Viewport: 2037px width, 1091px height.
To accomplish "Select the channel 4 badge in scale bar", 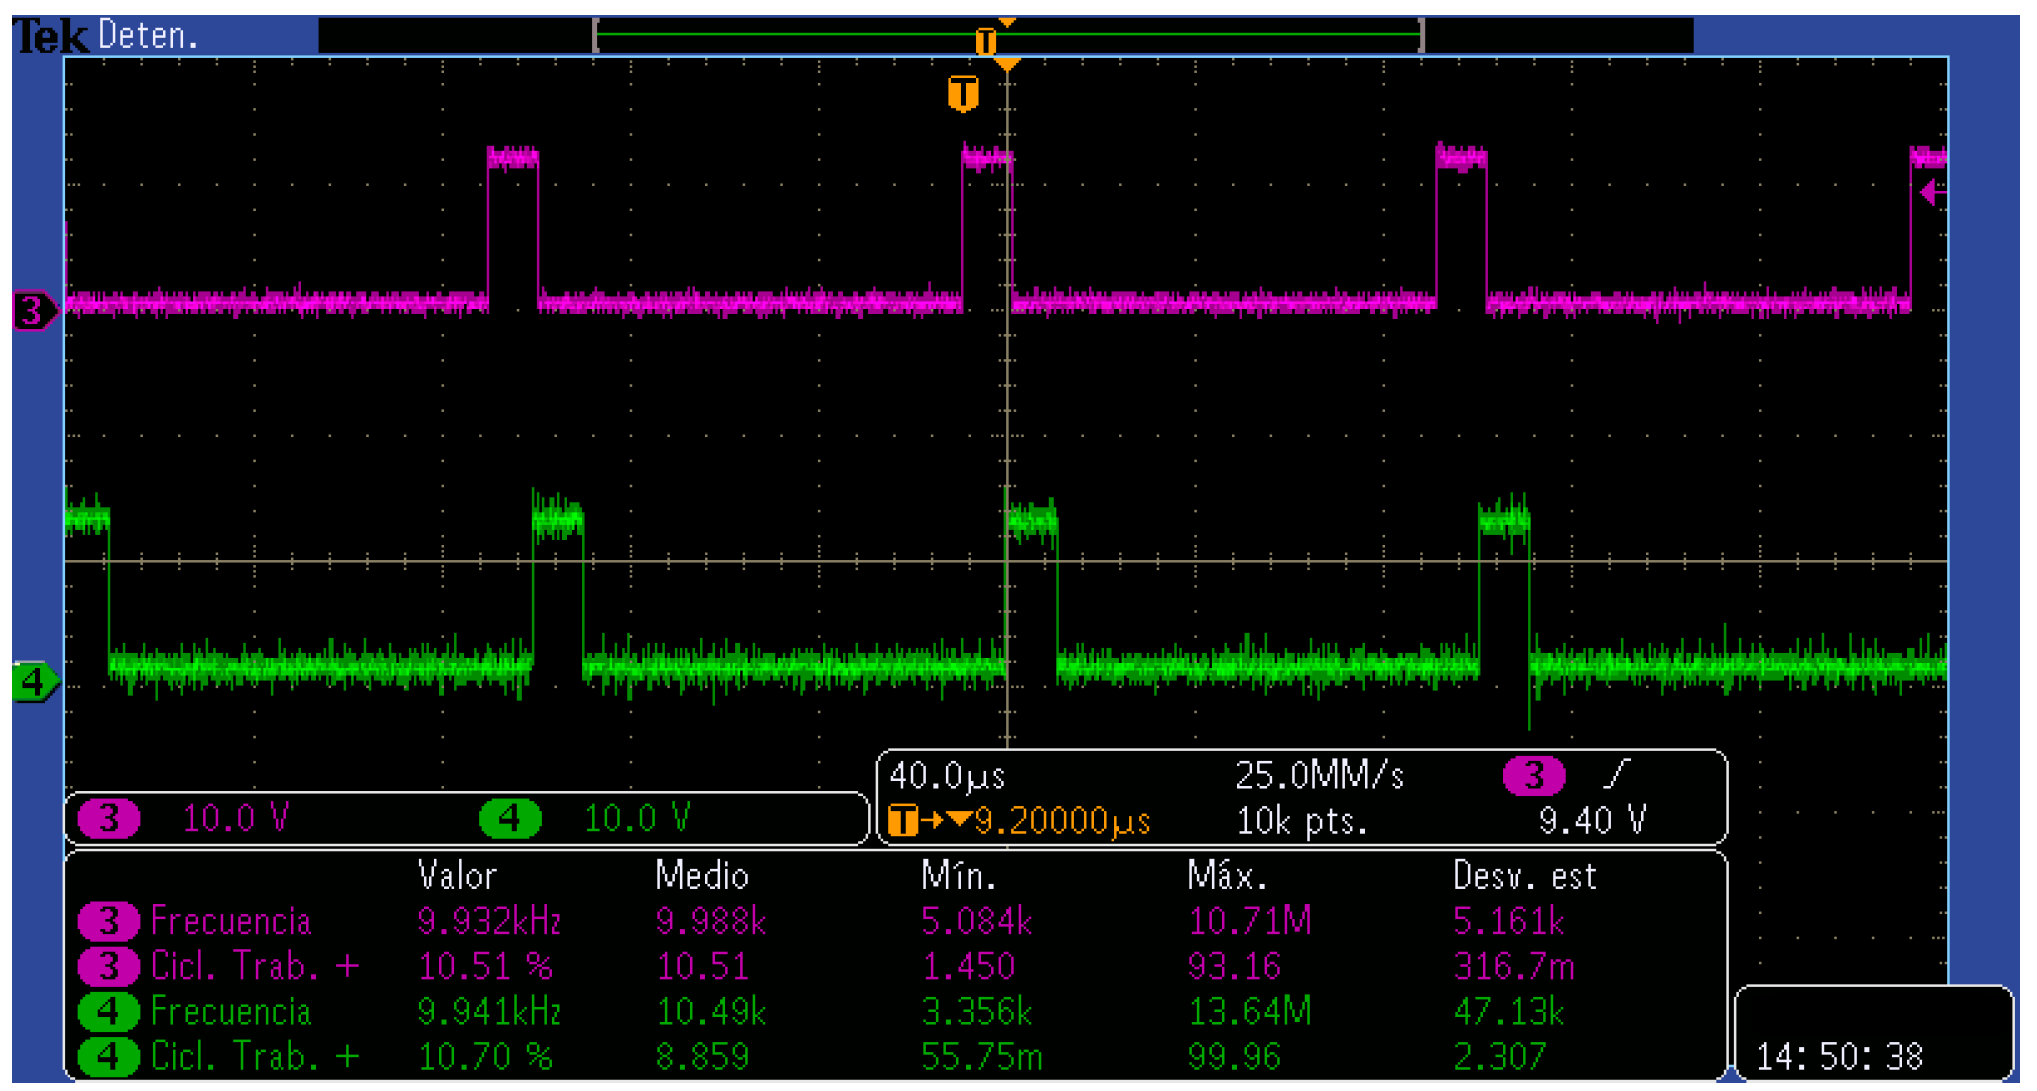I will (512, 818).
